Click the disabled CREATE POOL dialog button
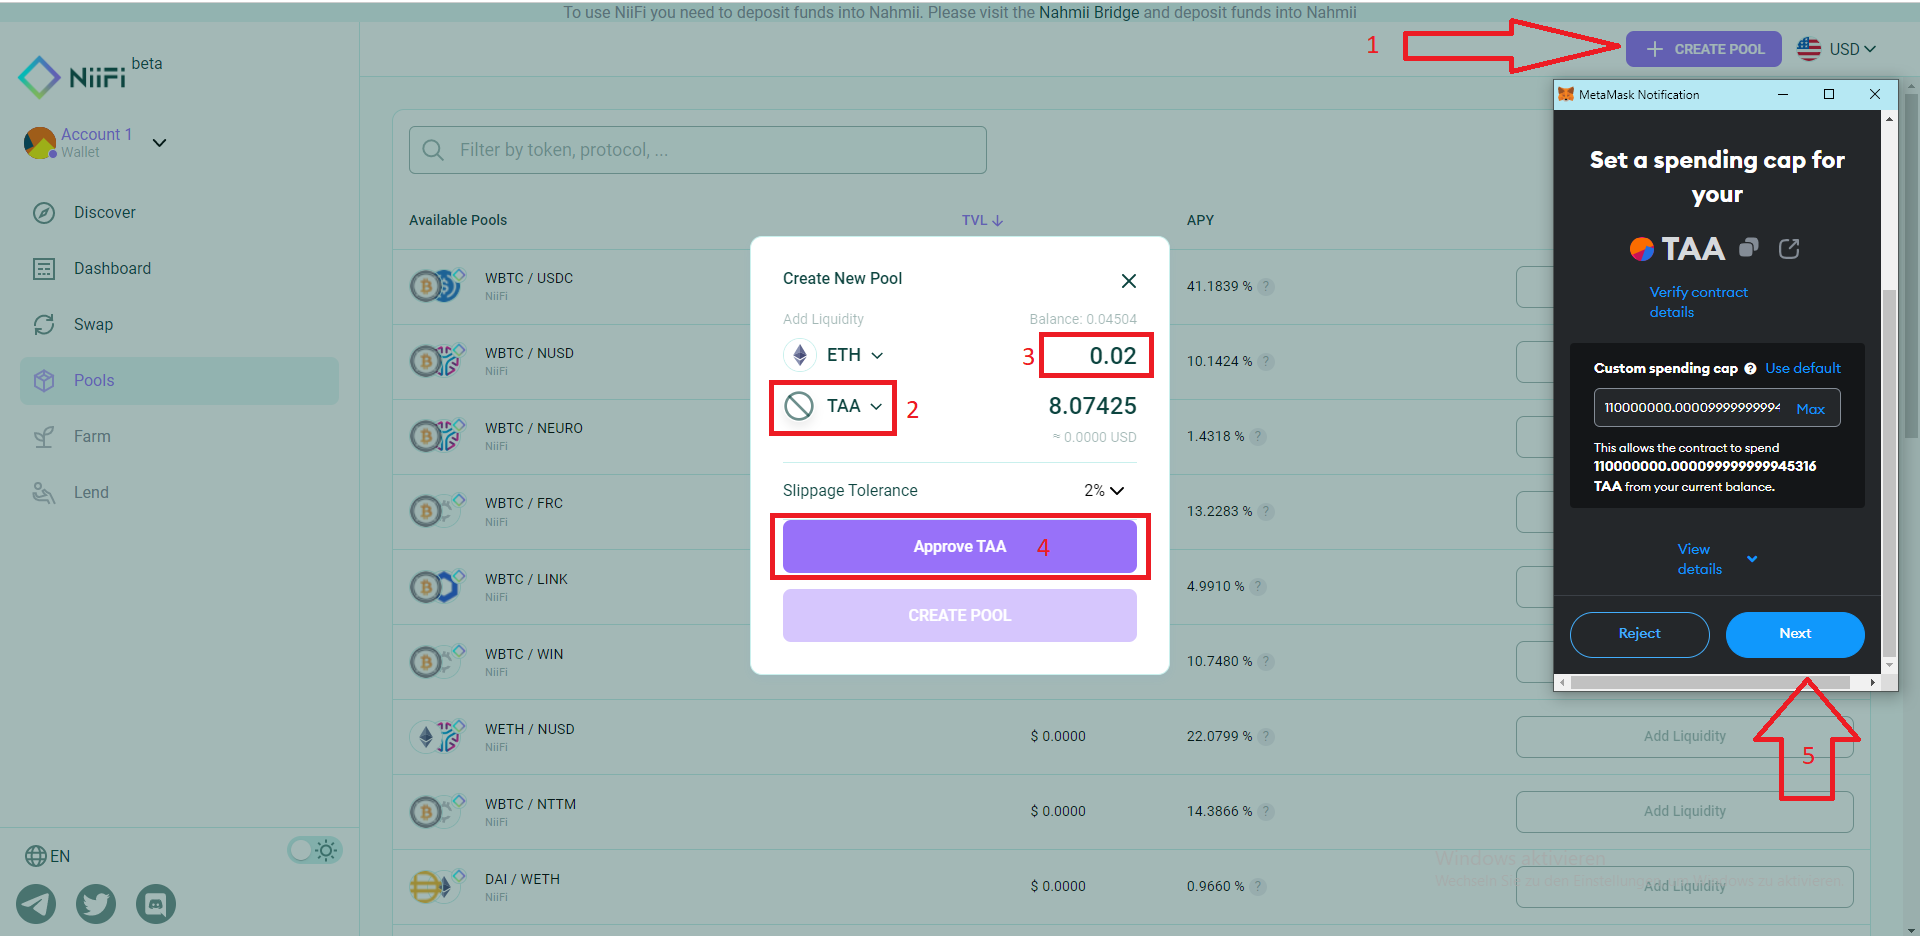1920x936 pixels. pyautogui.click(x=960, y=615)
